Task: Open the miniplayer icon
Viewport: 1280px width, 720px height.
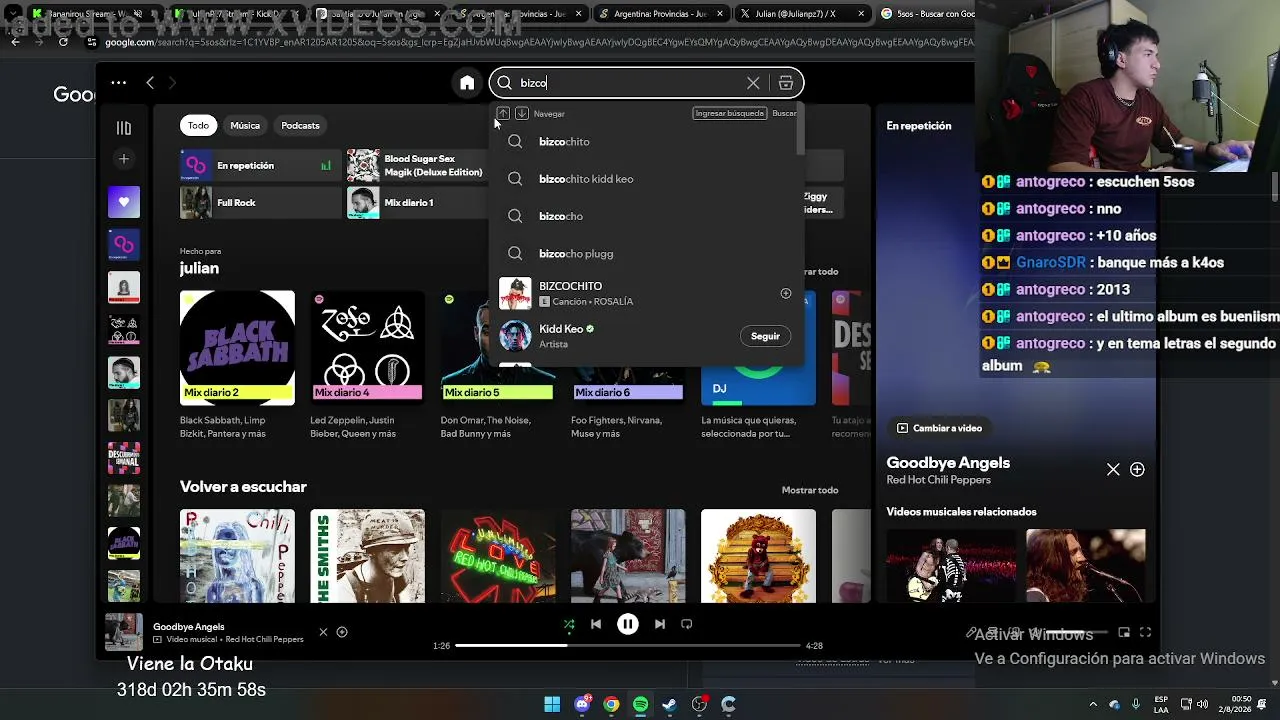Action: [x=1124, y=633]
